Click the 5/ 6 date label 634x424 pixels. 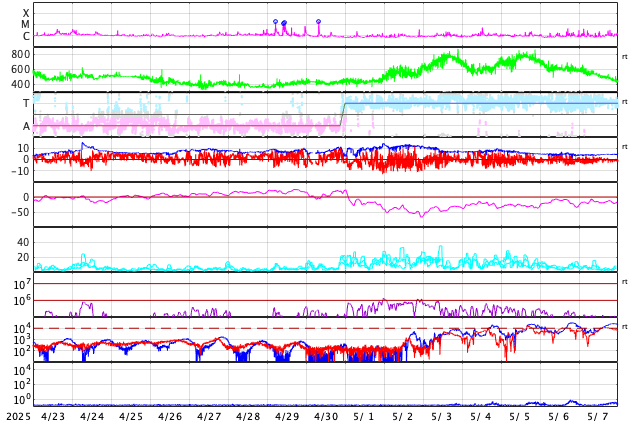click(x=559, y=417)
